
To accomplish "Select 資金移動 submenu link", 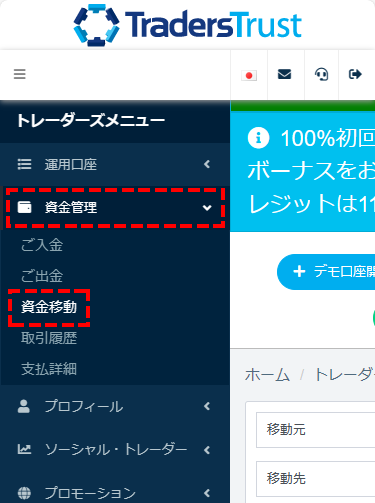I will coord(49,307).
